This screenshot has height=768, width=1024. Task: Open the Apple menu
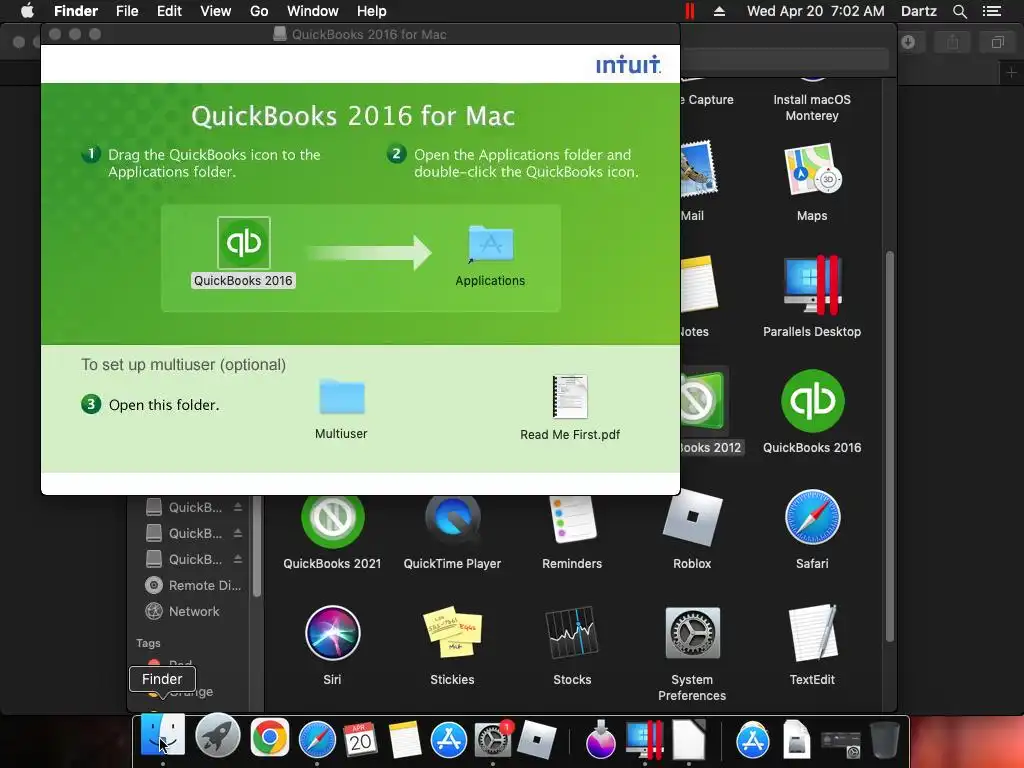pyautogui.click(x=27, y=11)
